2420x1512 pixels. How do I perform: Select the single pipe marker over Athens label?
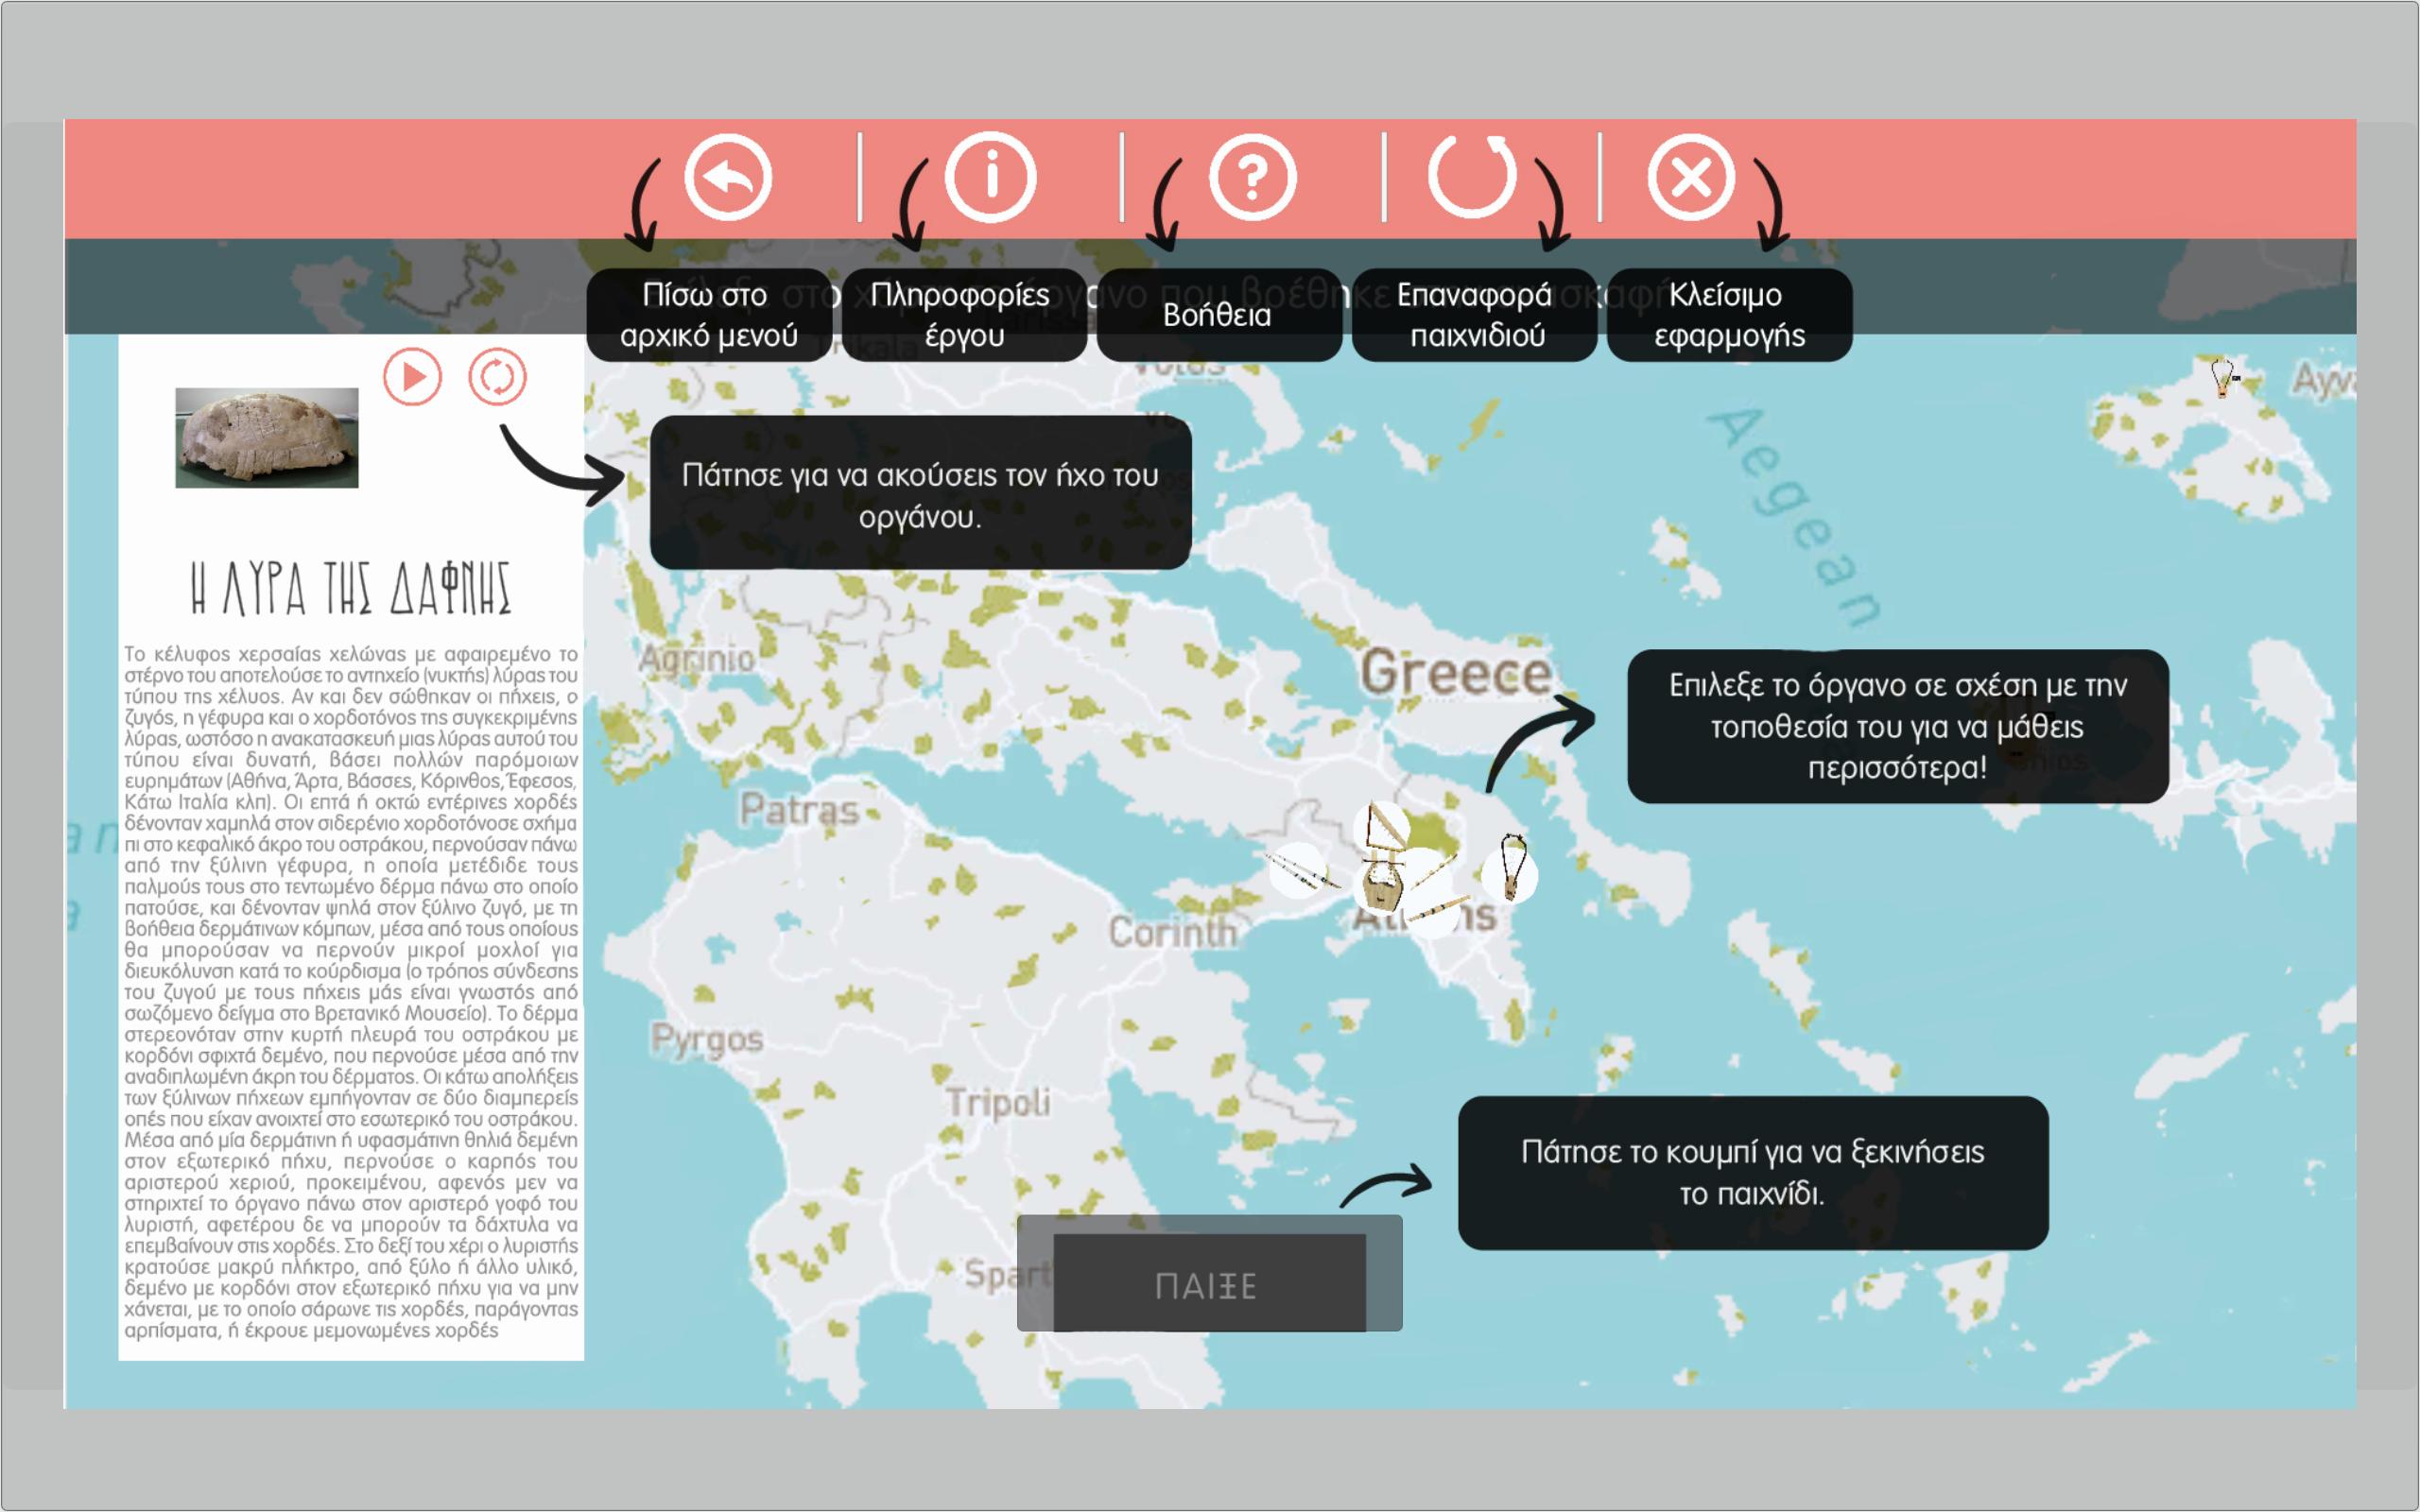click(1438, 910)
